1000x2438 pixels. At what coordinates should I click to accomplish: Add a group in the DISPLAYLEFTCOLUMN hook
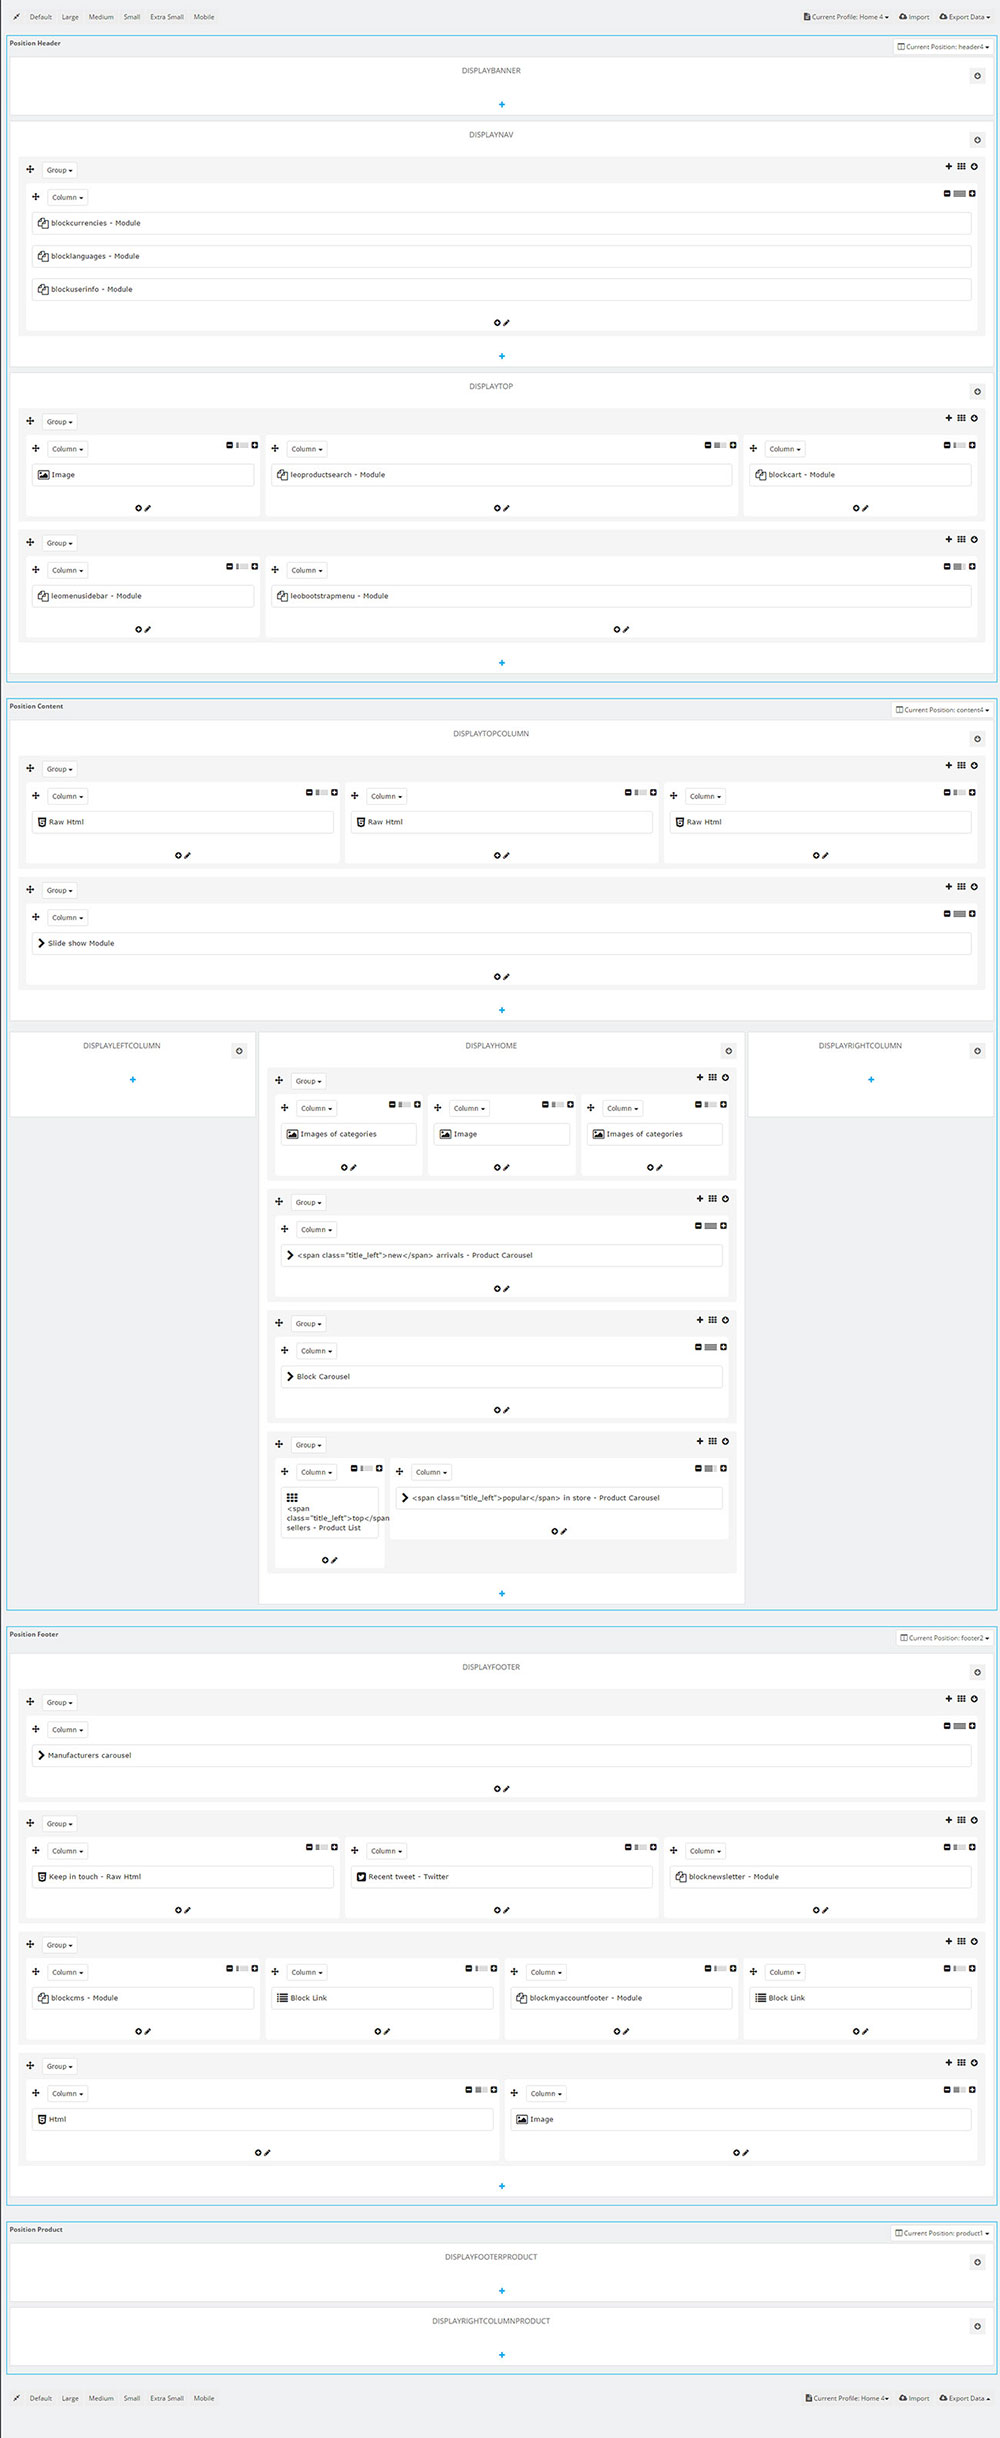pyautogui.click(x=132, y=1080)
